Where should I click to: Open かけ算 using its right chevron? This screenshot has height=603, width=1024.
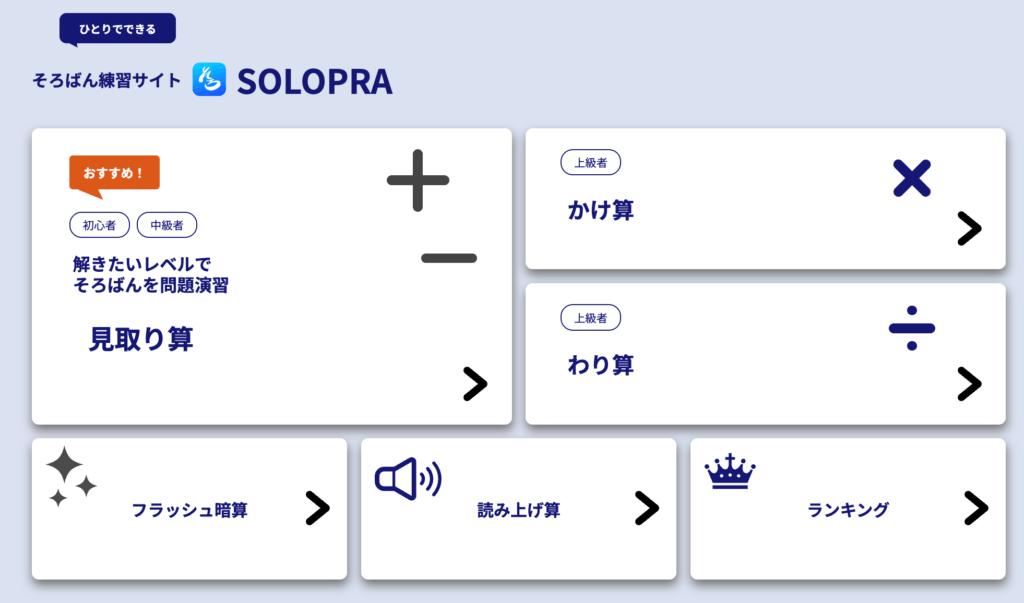(x=969, y=229)
